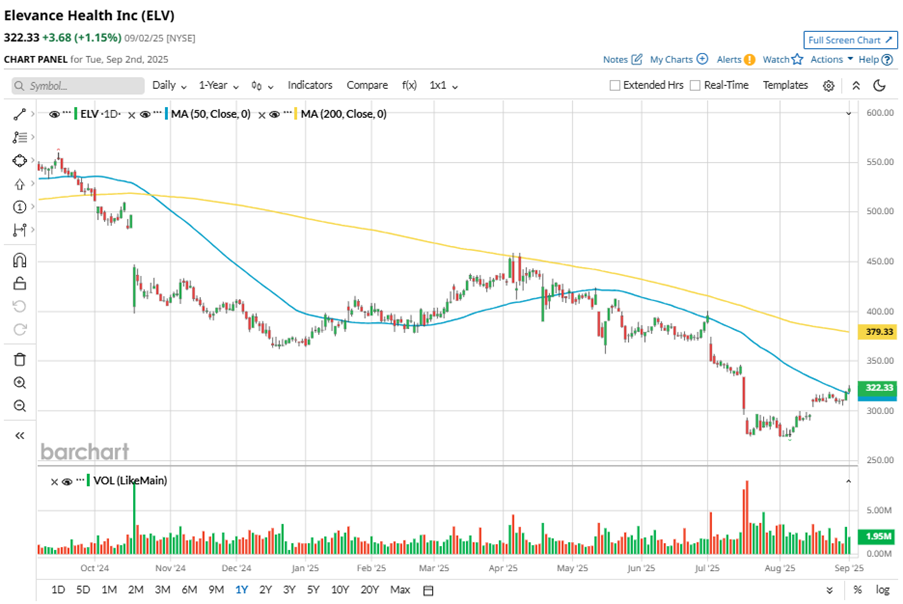Hide the ELV price series

54,114
